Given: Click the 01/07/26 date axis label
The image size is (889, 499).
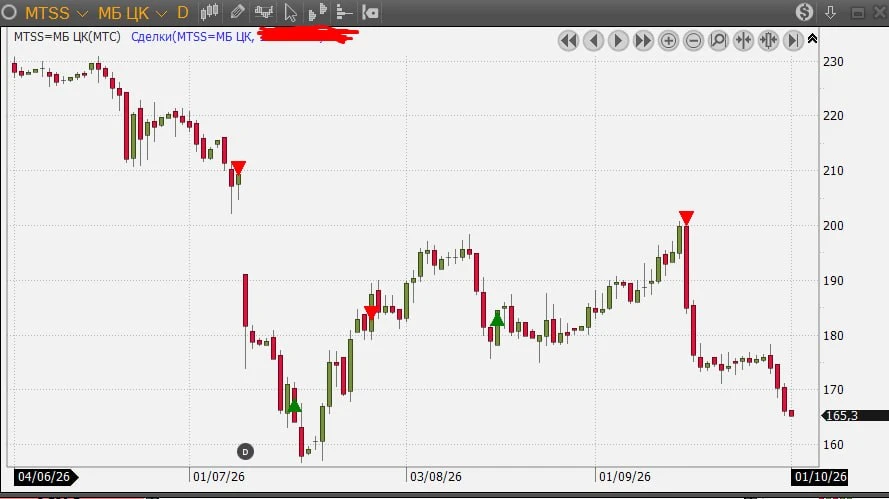Looking at the screenshot, I should pos(219,477).
